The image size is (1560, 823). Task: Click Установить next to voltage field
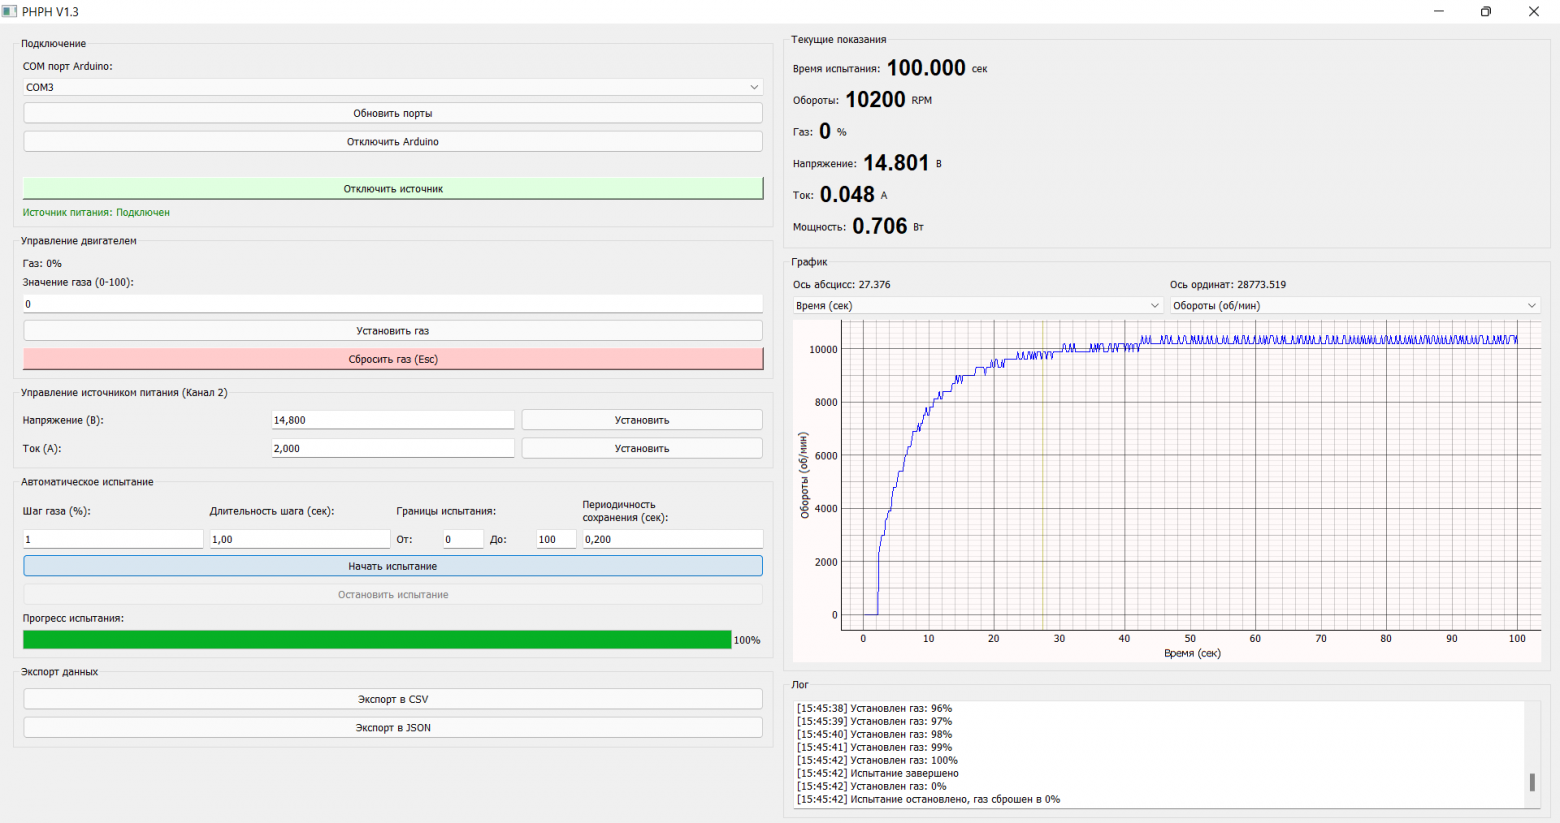[641, 421]
